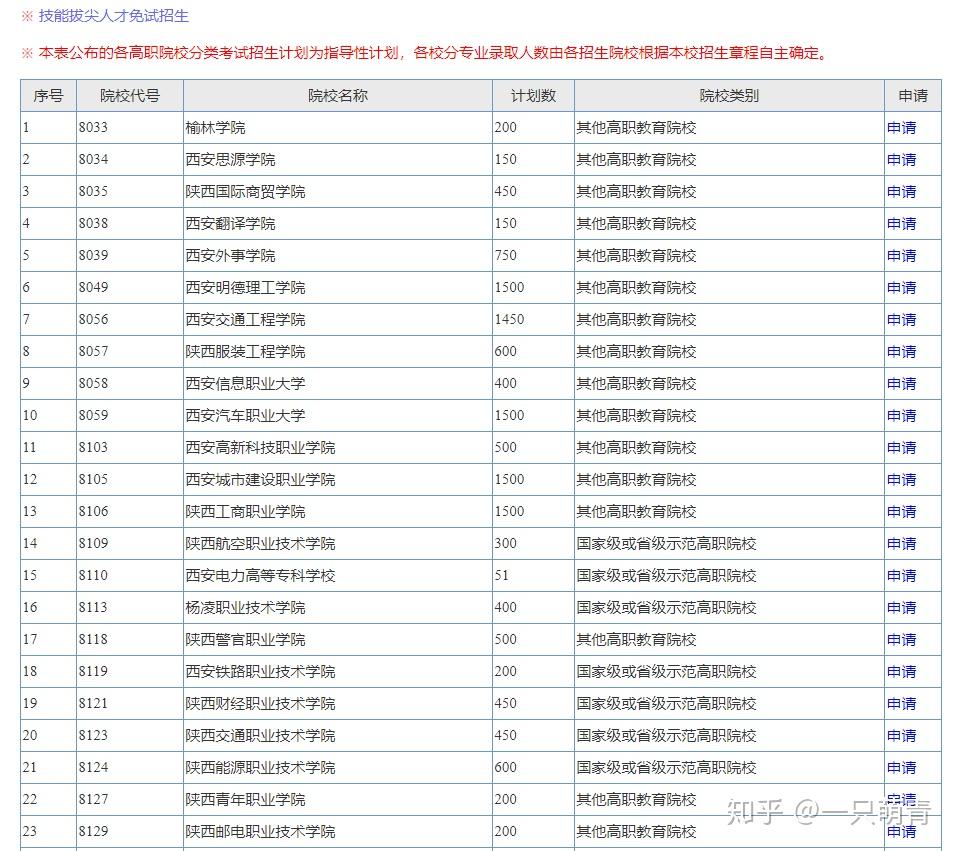Click the red notice text about 分类考试招生计划
Image resolution: width=957 pixels, height=851 pixels.
coord(433,53)
